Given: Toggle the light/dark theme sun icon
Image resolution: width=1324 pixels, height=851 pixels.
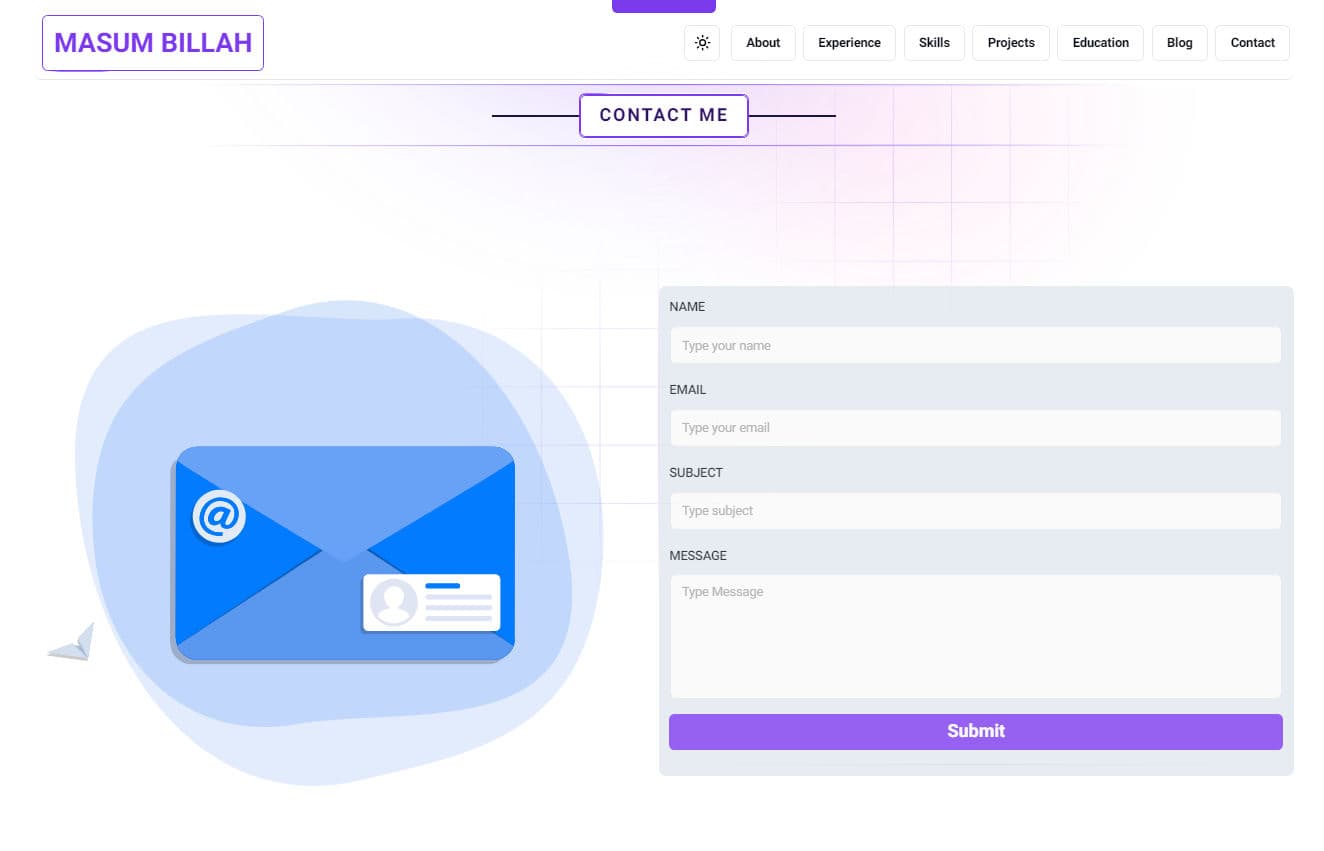Looking at the screenshot, I should point(702,43).
